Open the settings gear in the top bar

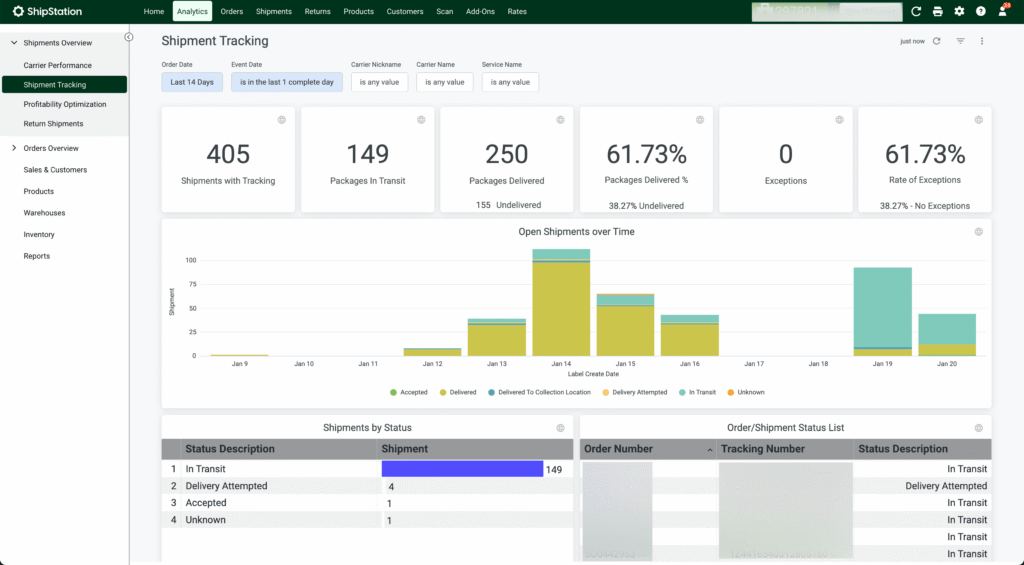point(959,11)
